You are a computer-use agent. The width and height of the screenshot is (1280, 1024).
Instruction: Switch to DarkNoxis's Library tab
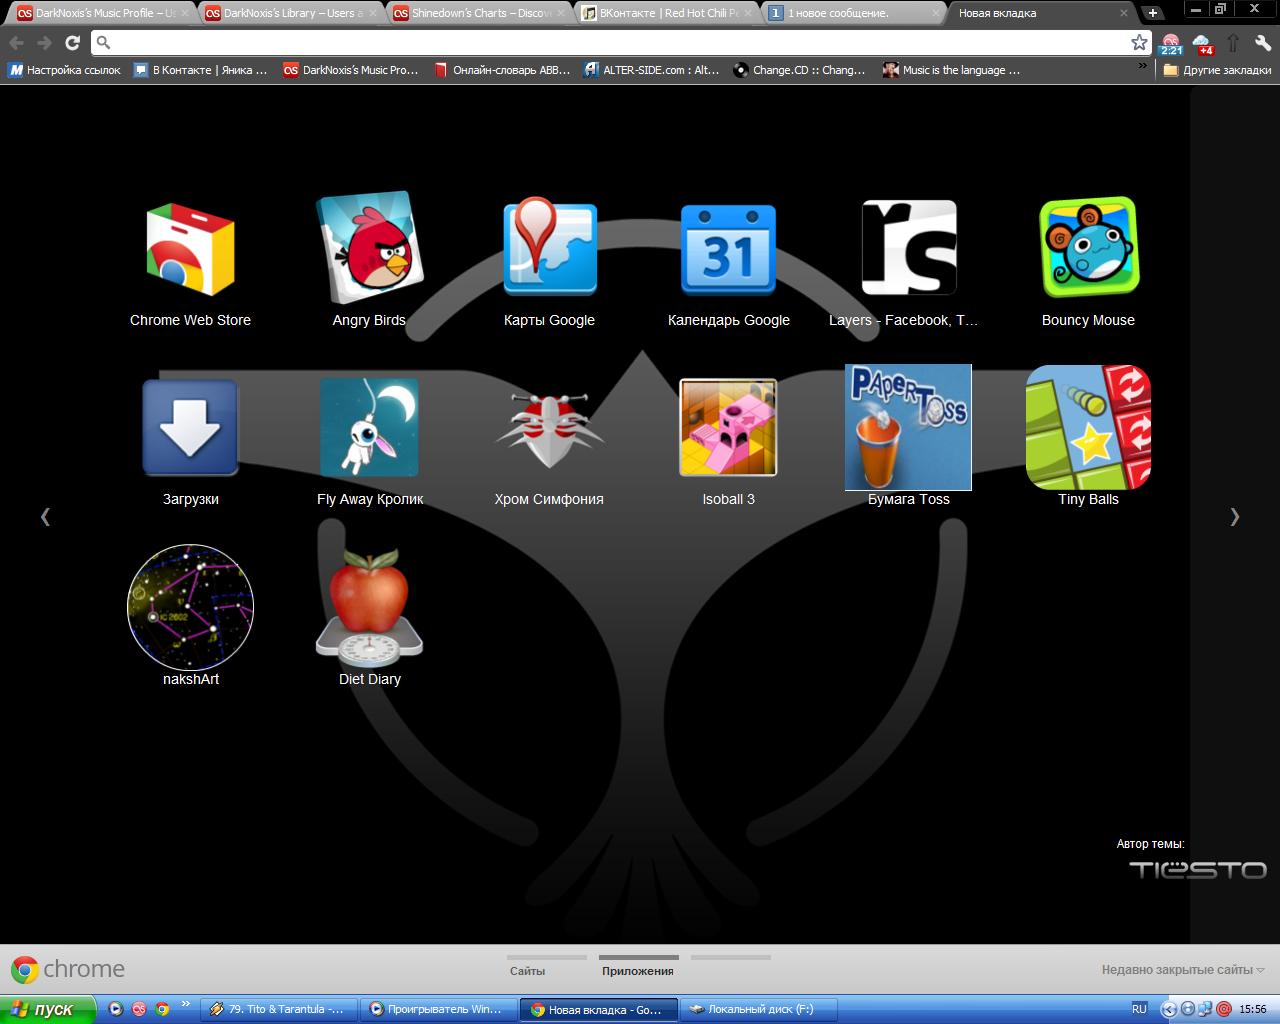(292, 13)
